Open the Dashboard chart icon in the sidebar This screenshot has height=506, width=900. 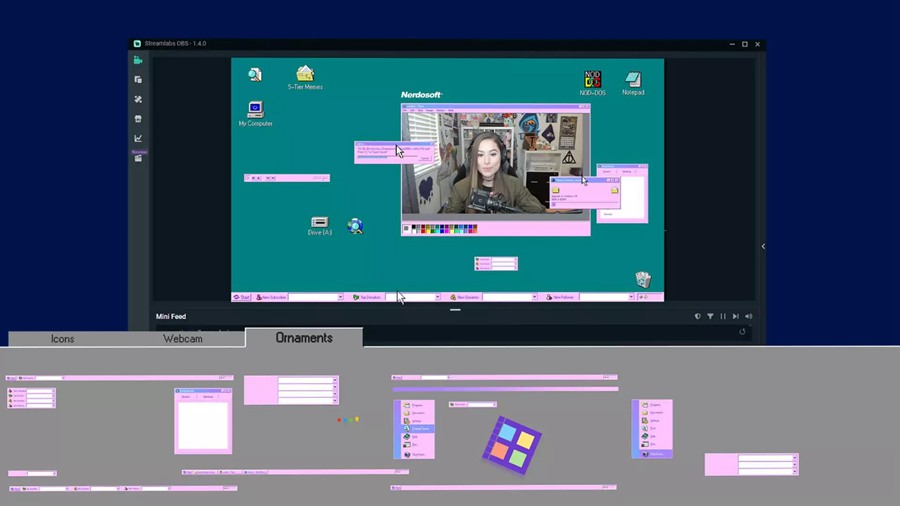click(x=138, y=138)
